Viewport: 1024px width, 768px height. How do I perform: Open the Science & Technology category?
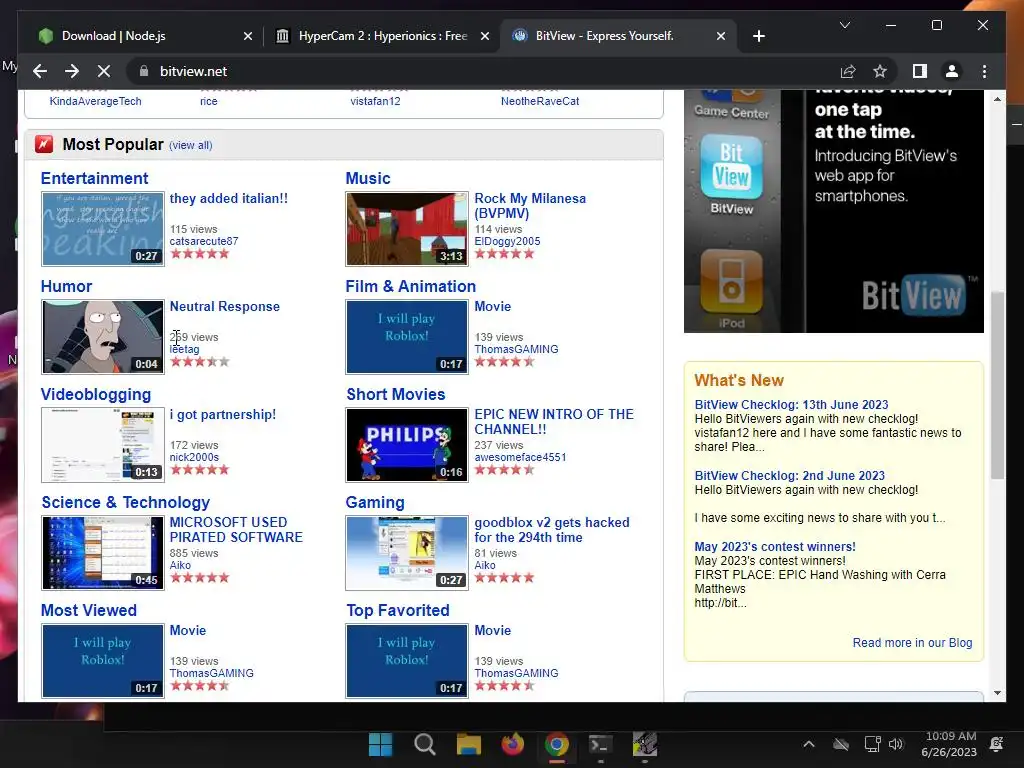125,502
